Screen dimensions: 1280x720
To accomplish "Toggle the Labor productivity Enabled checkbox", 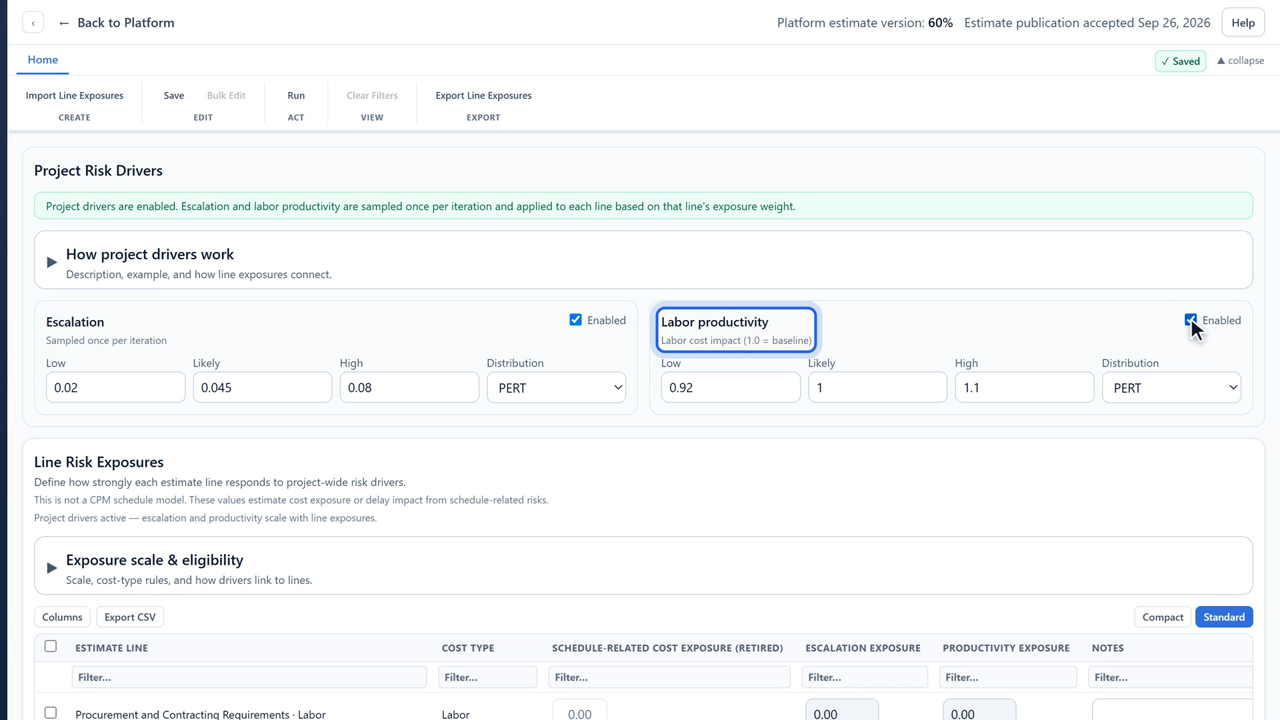I will pos(1191,320).
